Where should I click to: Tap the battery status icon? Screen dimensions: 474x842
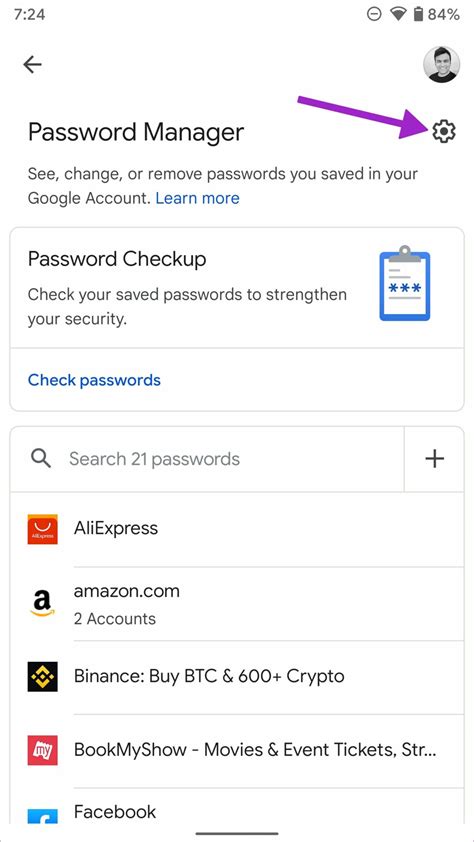(418, 14)
